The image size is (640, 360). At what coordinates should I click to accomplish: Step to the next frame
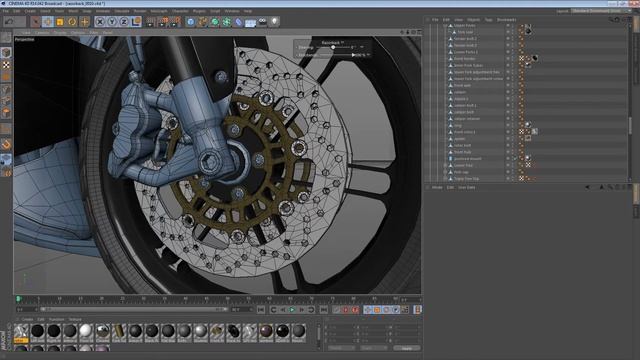click(302, 310)
